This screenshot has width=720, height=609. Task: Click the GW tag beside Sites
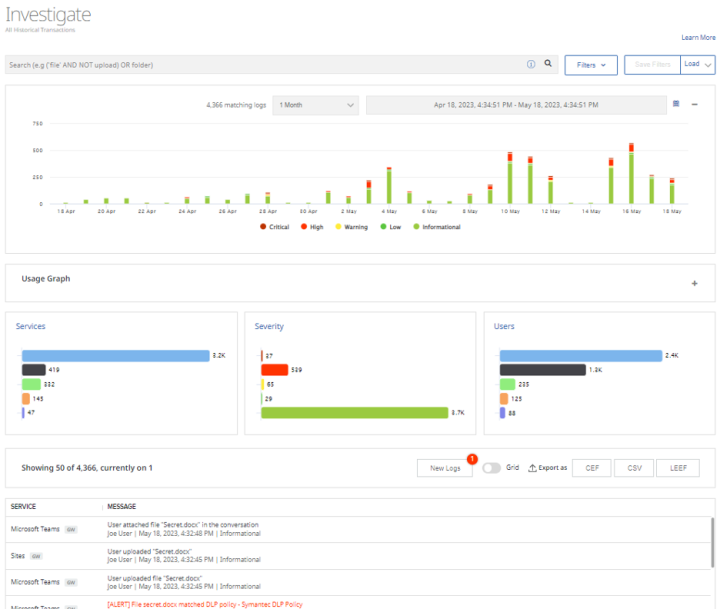[36, 556]
